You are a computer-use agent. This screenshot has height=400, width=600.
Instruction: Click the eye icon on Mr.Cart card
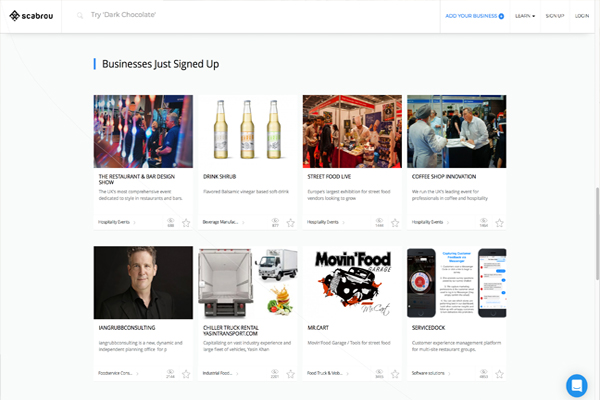click(x=379, y=371)
